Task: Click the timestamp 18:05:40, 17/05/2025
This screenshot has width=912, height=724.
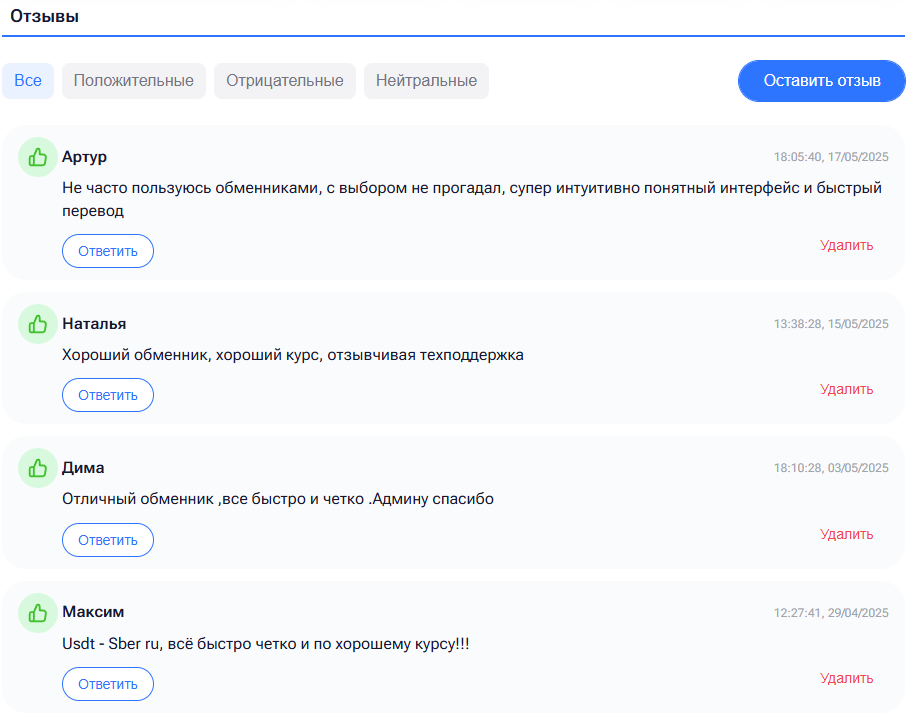Action: click(x=831, y=157)
